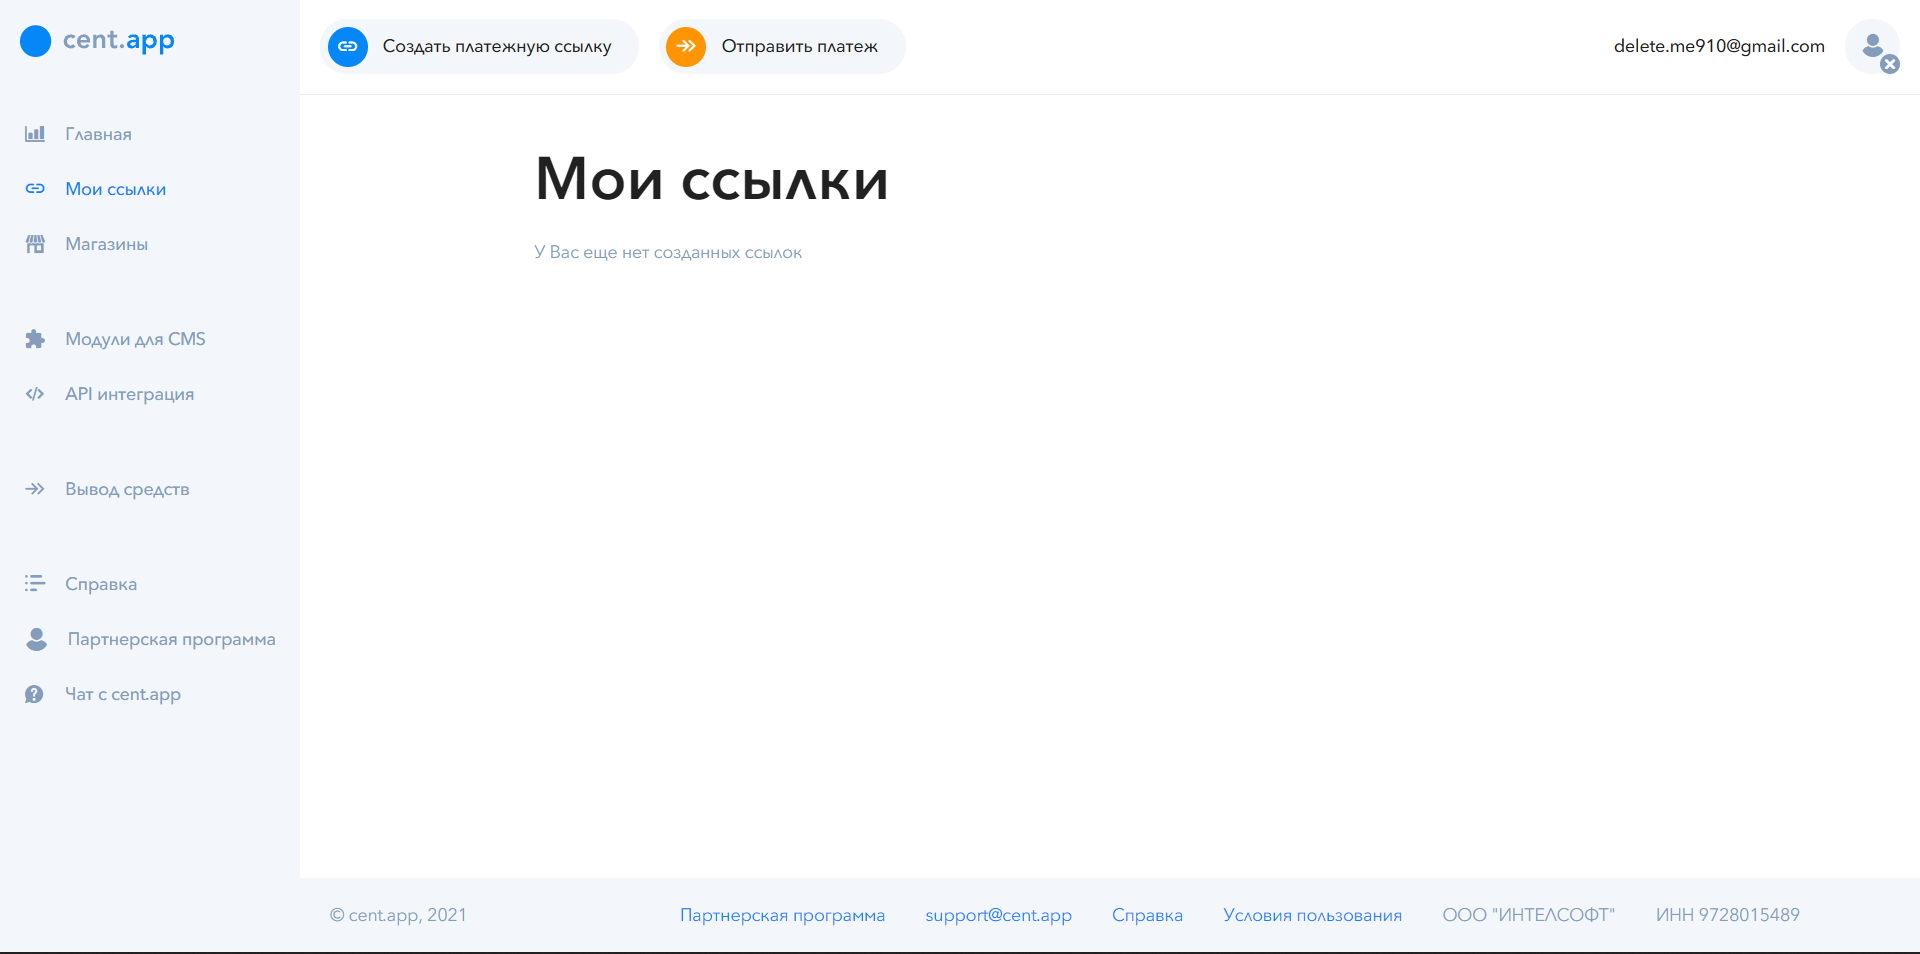Click © cent.app, 2021 copyright text
1920x954 pixels.
398,915
